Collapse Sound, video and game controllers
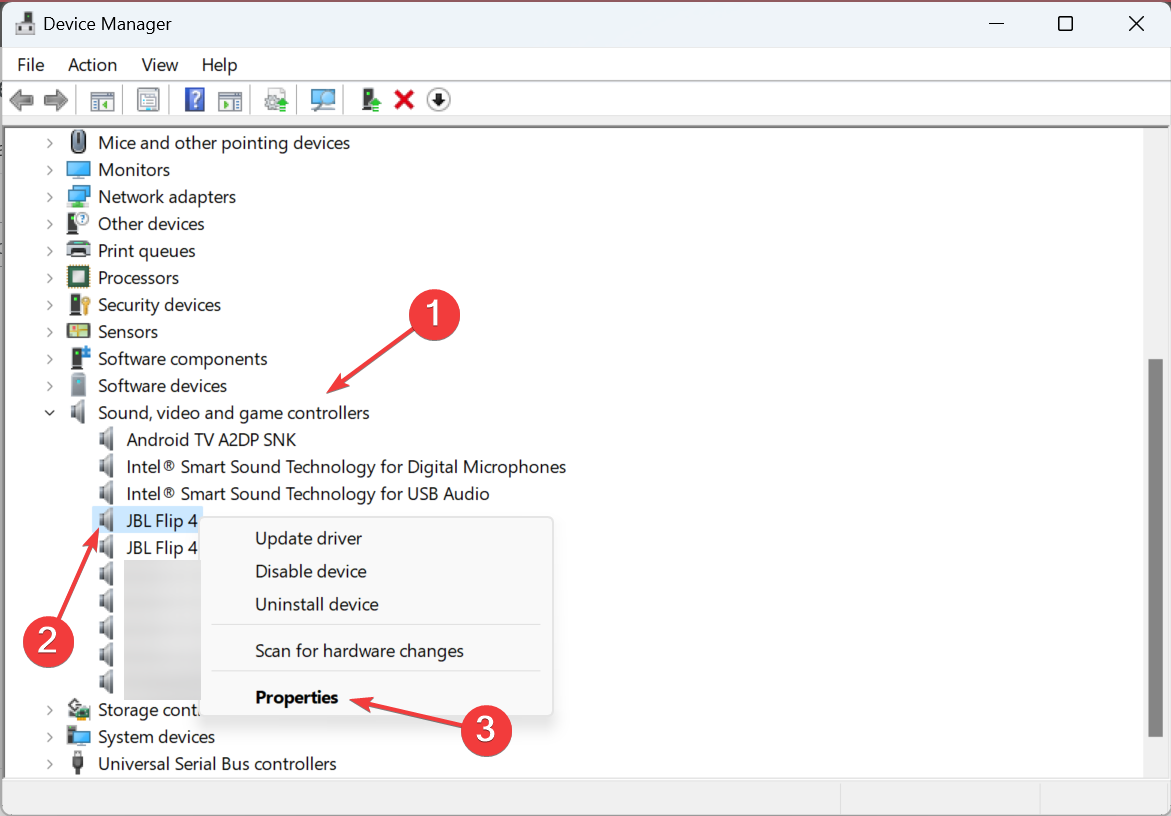Image resolution: width=1171 pixels, height=816 pixels. pyautogui.click(x=50, y=413)
